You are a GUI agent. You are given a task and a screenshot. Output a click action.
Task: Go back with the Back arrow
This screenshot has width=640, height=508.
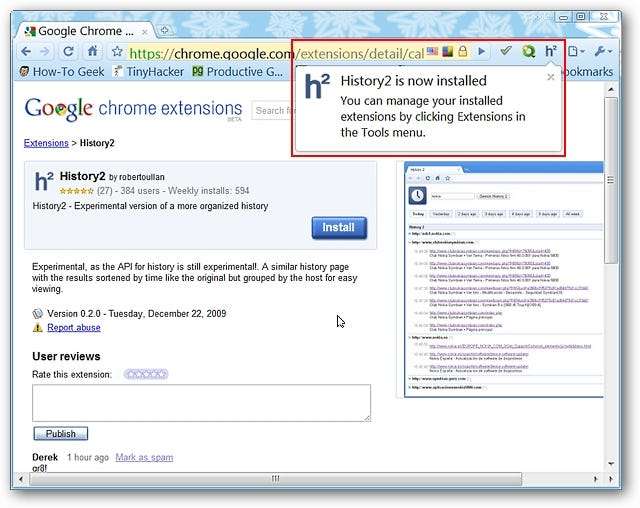click(26, 52)
